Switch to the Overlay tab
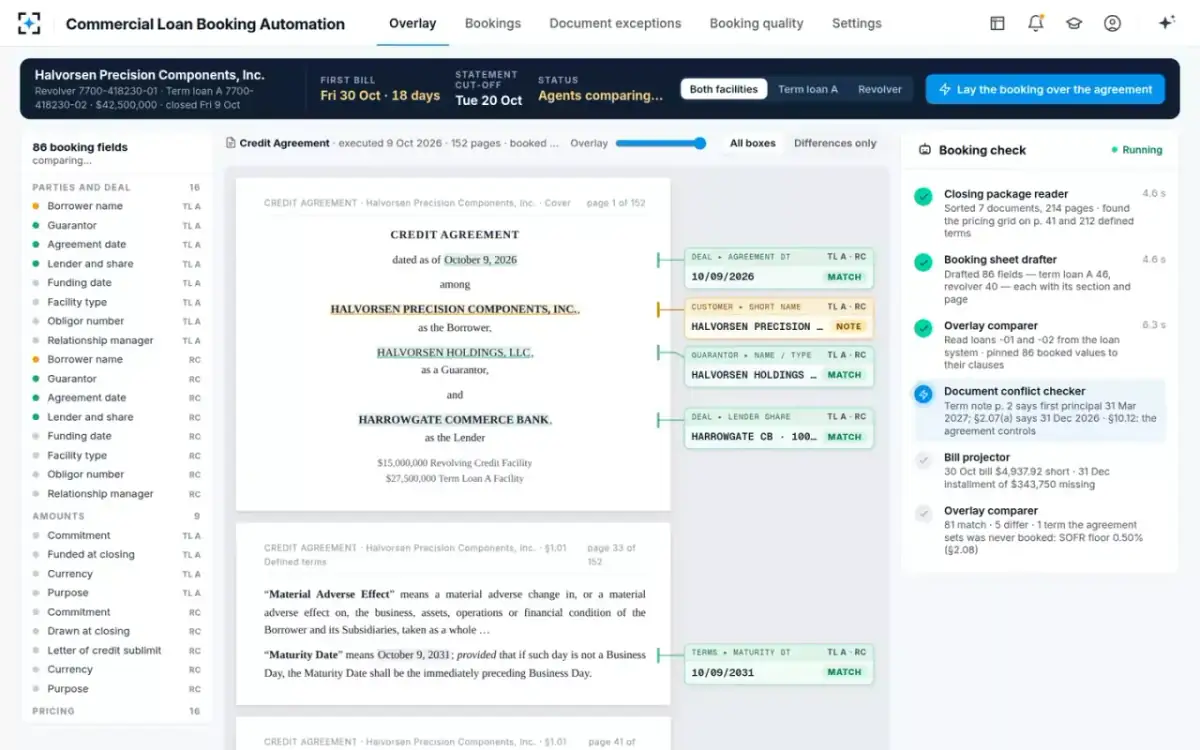Image resolution: width=1200 pixels, height=750 pixels. click(412, 23)
